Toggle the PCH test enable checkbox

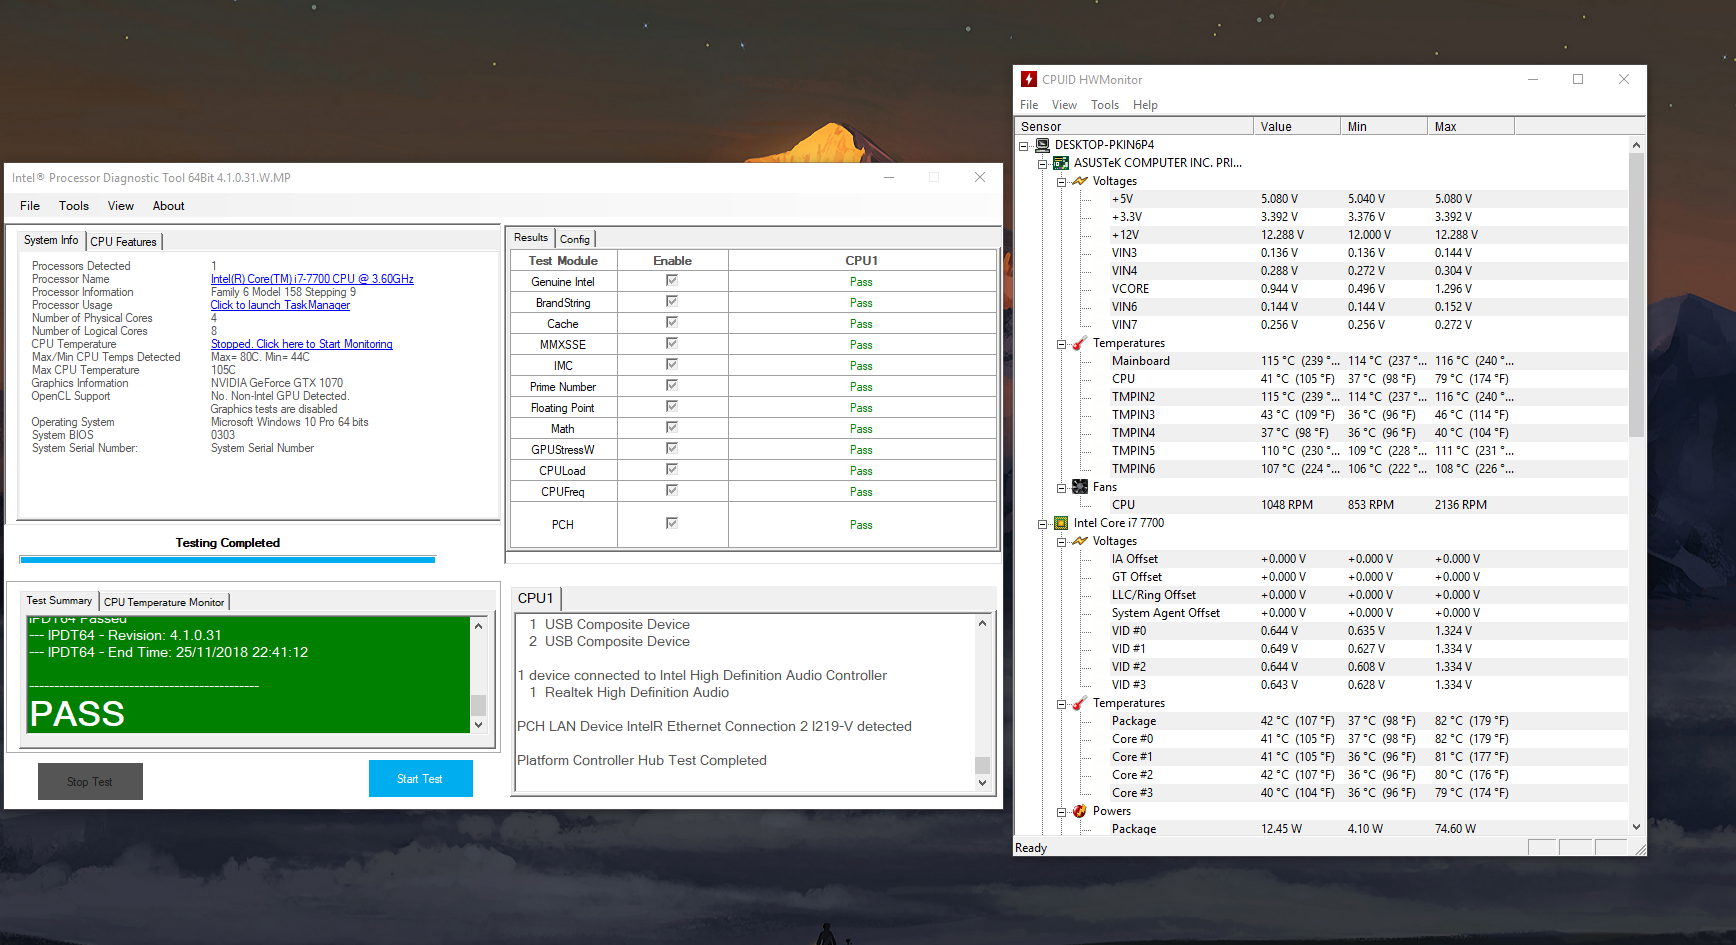pyautogui.click(x=672, y=524)
